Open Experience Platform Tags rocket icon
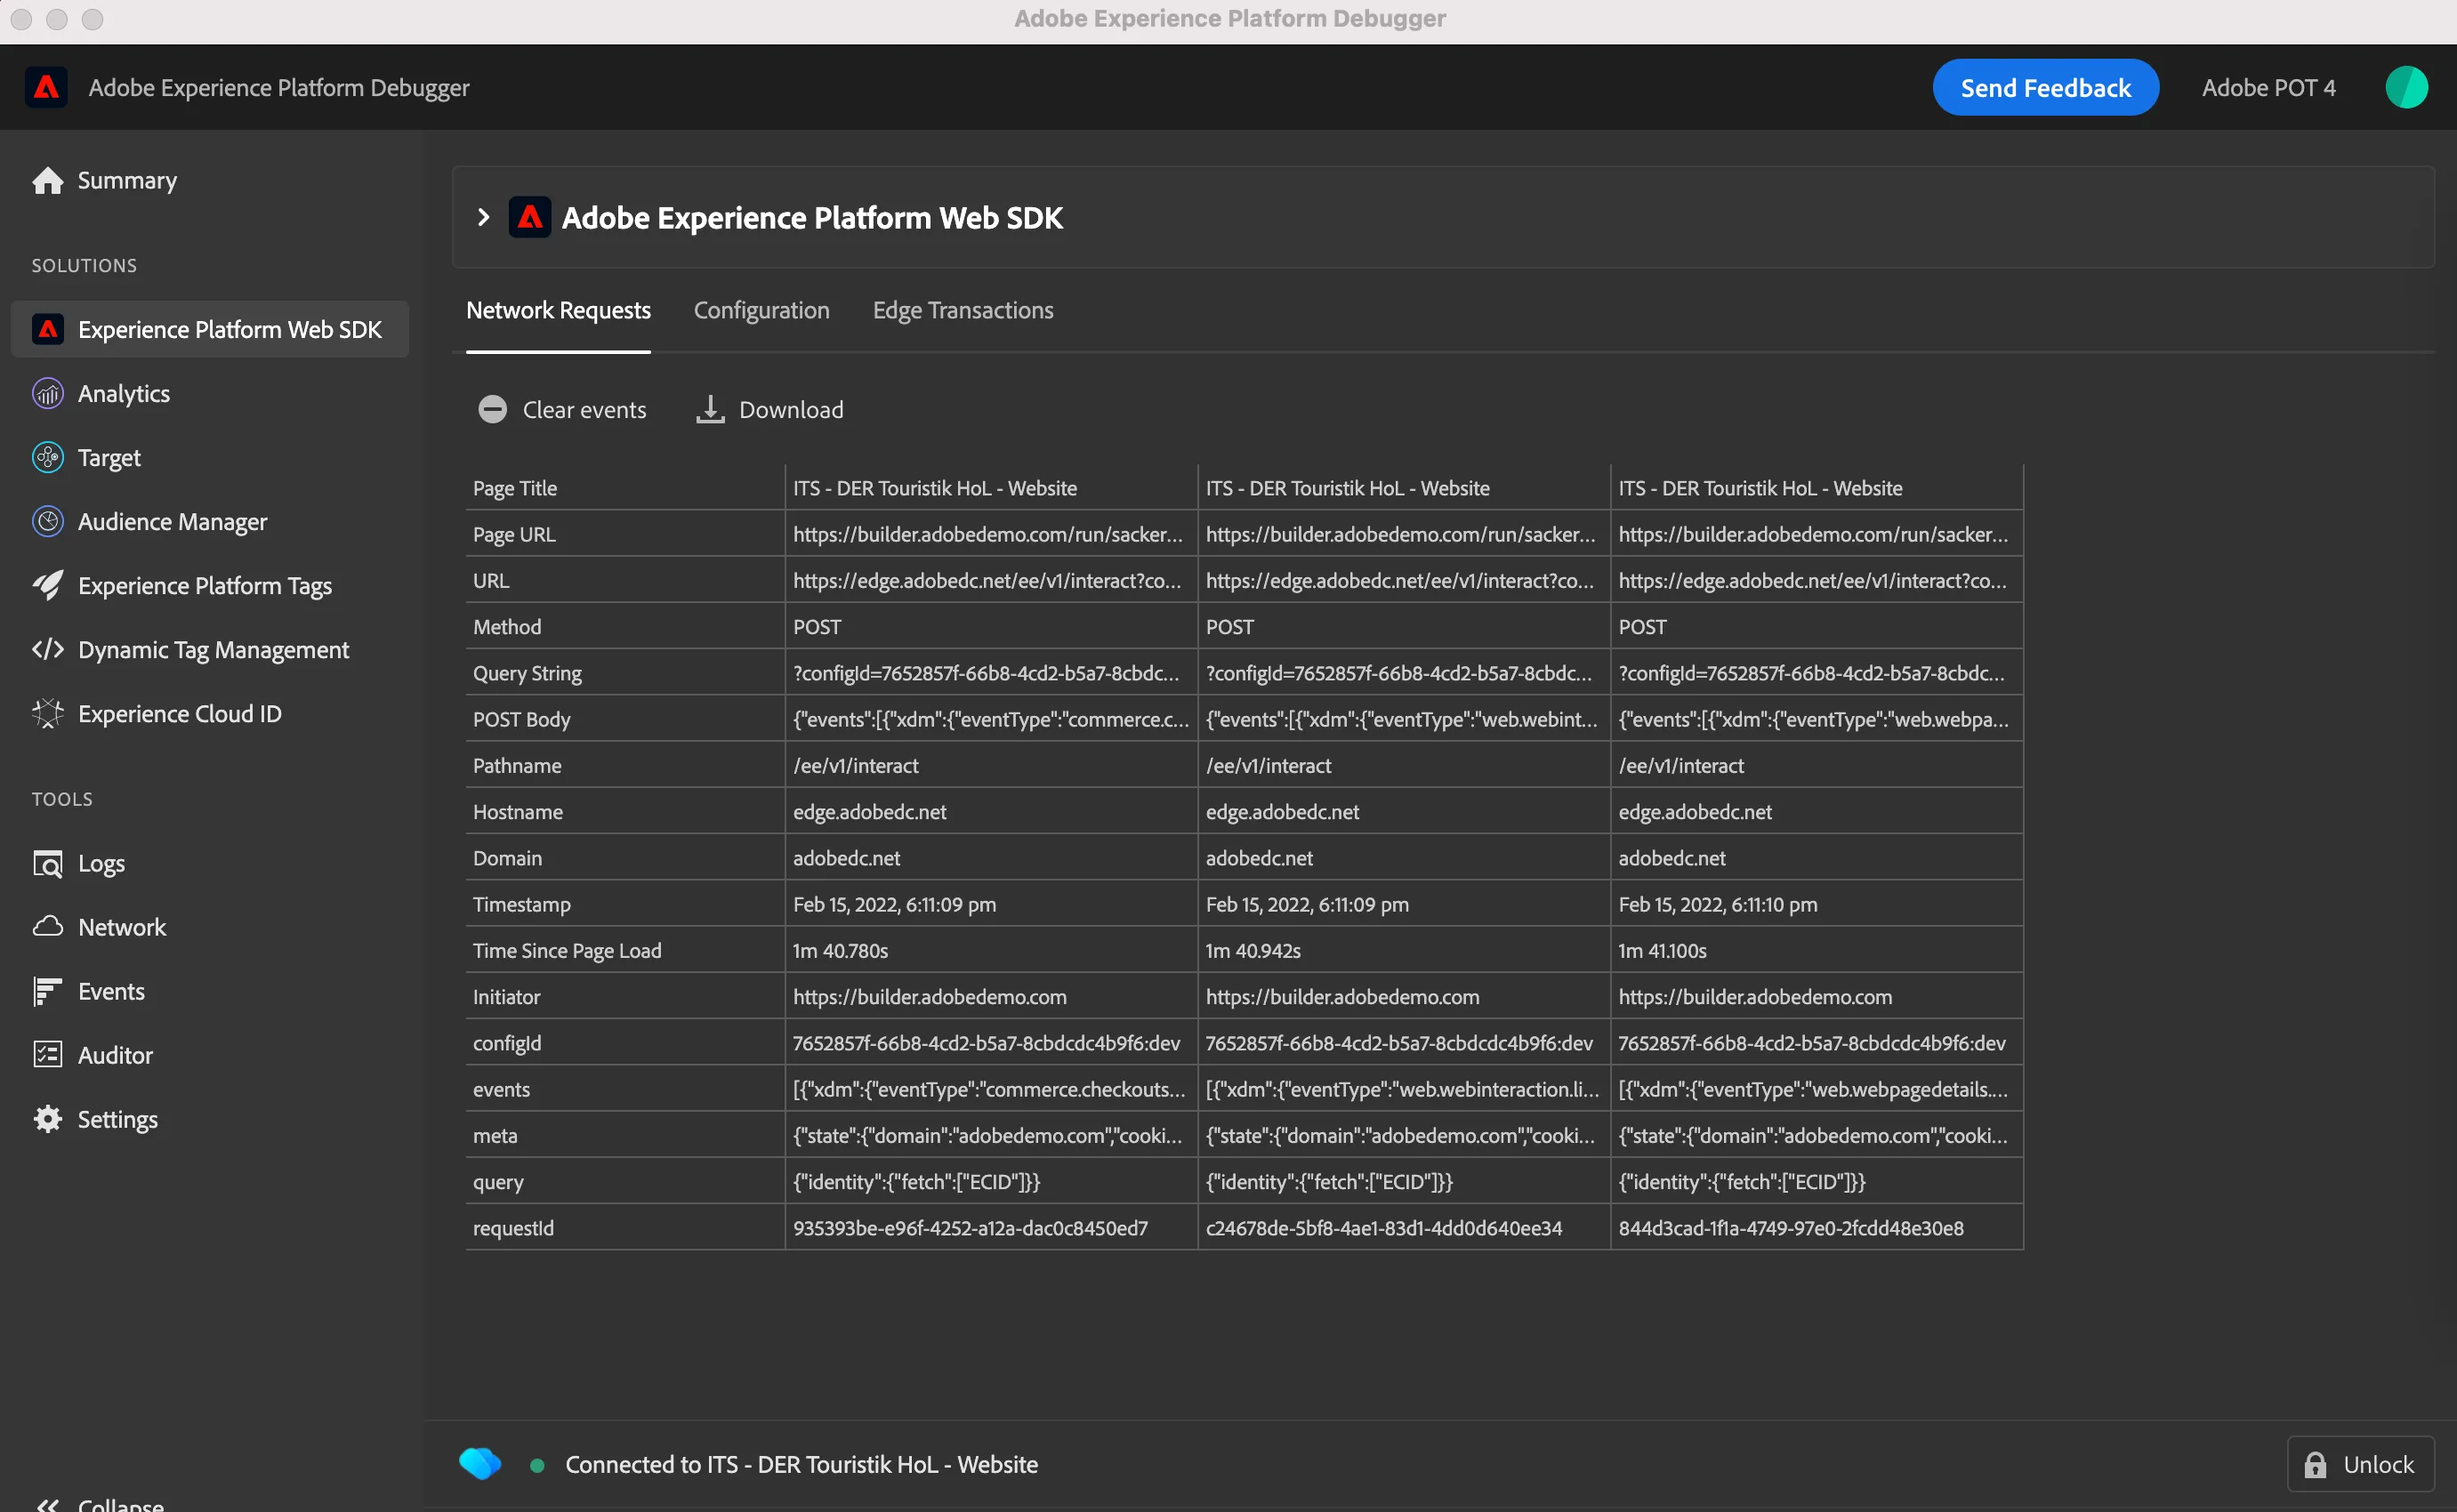The width and height of the screenshot is (2457, 1512). click(x=47, y=585)
